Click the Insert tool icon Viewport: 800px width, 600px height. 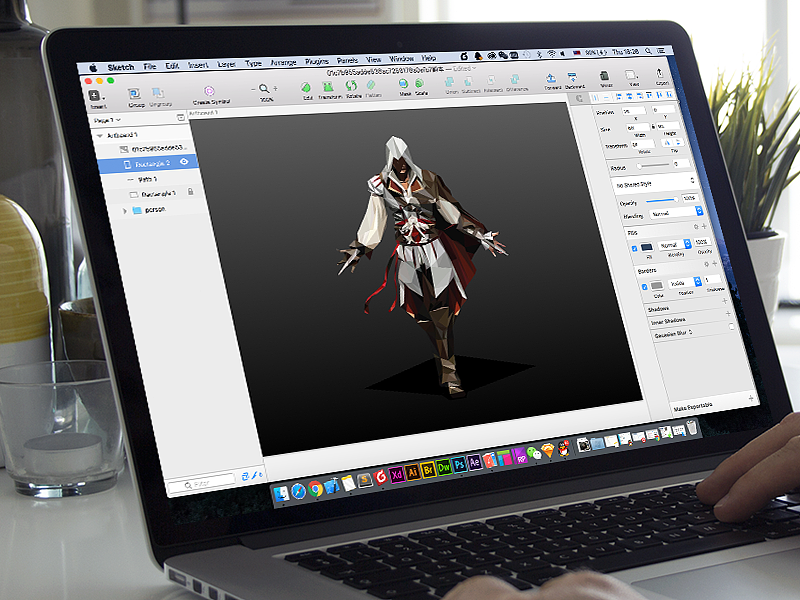94,95
